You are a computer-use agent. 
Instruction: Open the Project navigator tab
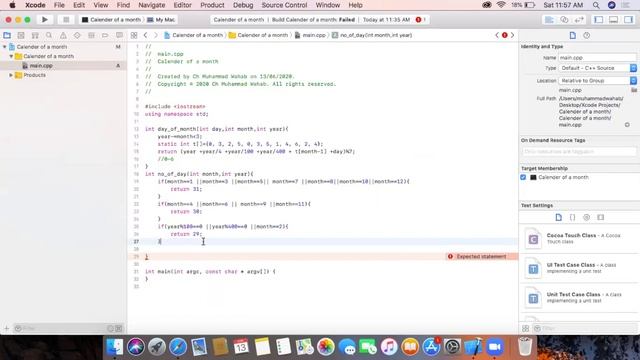click(7, 36)
